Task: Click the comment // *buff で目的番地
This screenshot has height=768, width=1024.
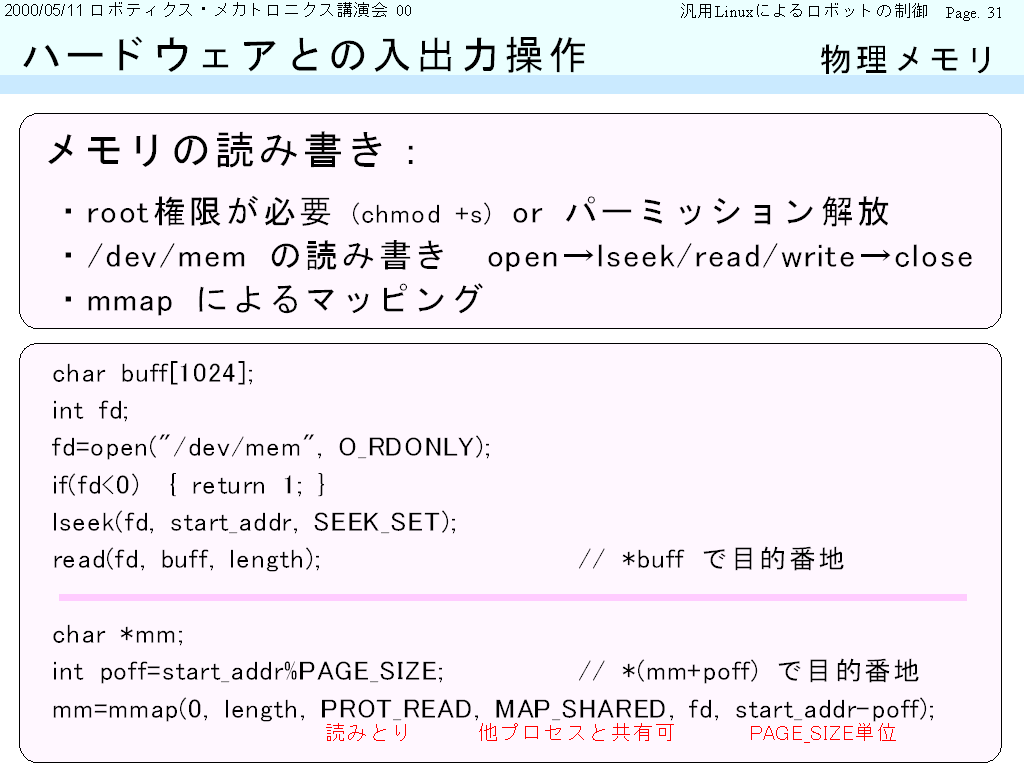Action: (x=711, y=559)
